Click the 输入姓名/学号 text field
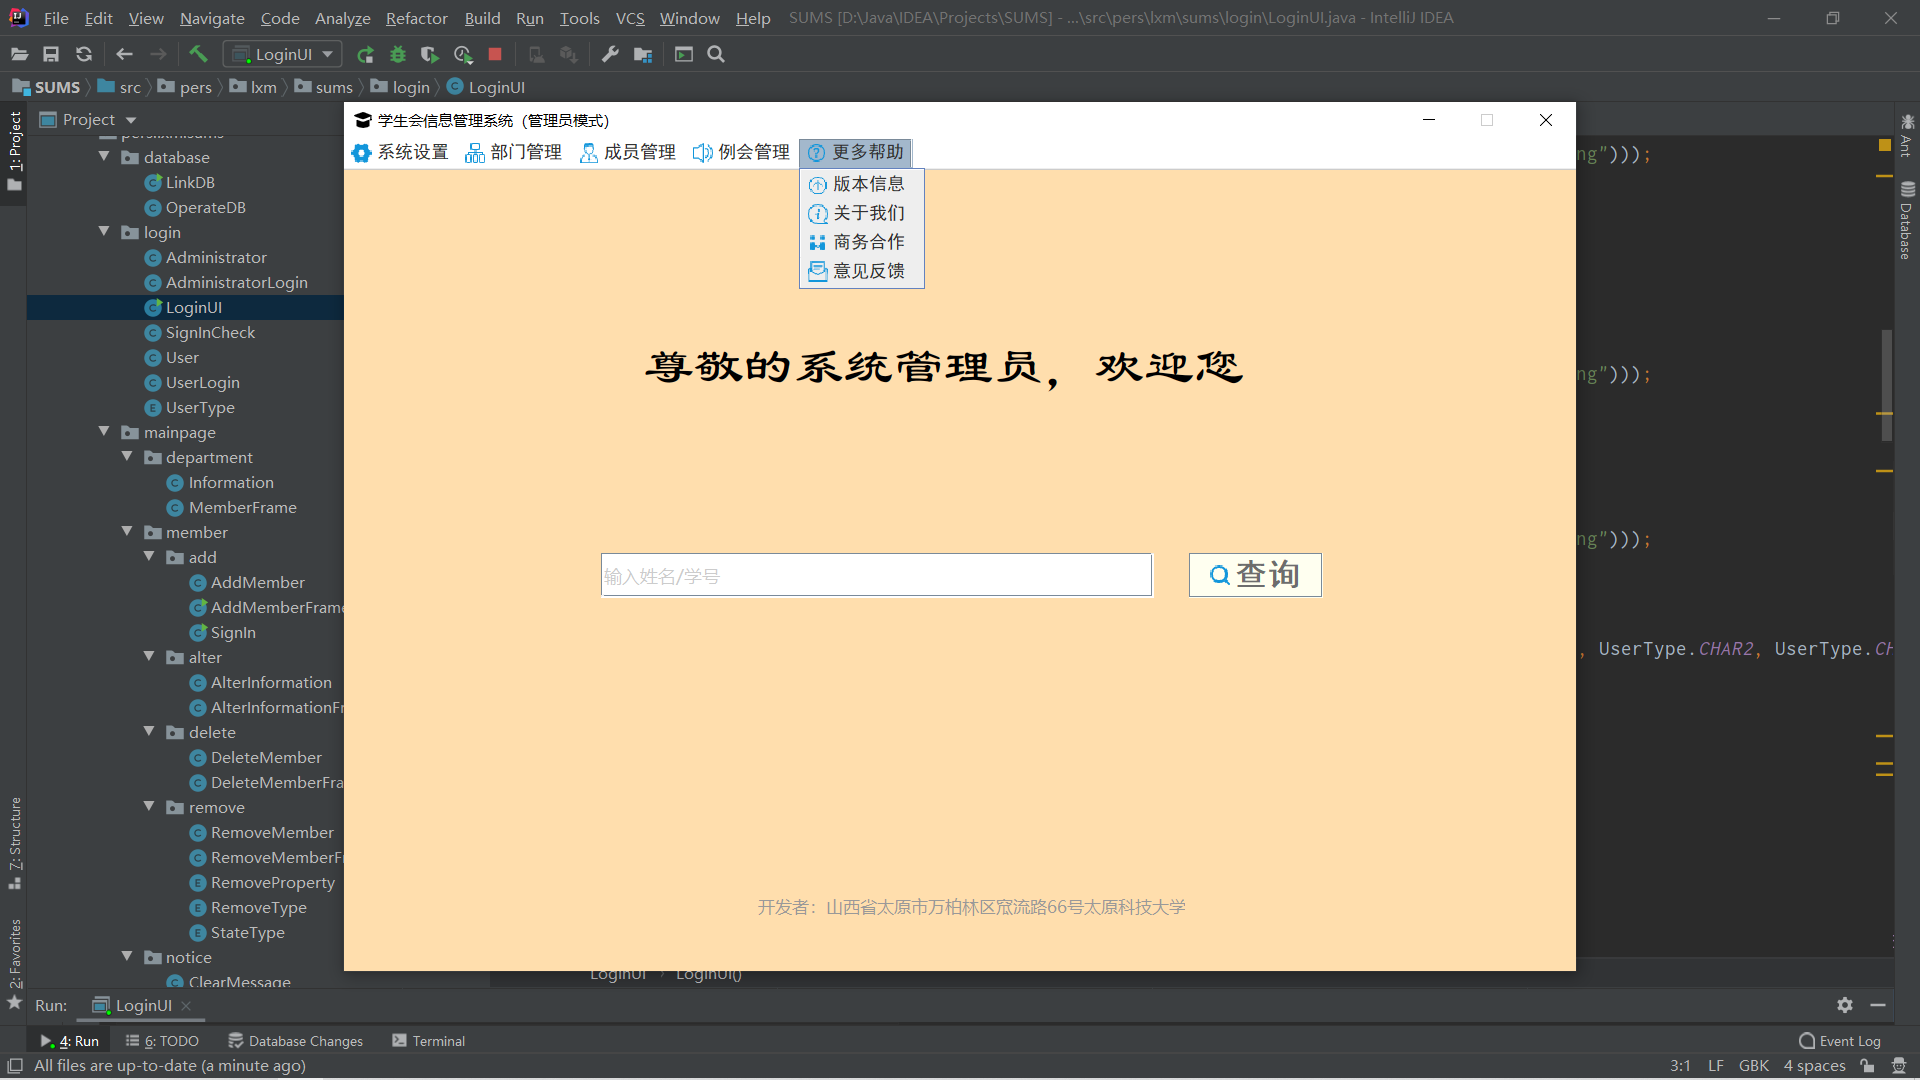This screenshot has width=1920, height=1080. 876,576
